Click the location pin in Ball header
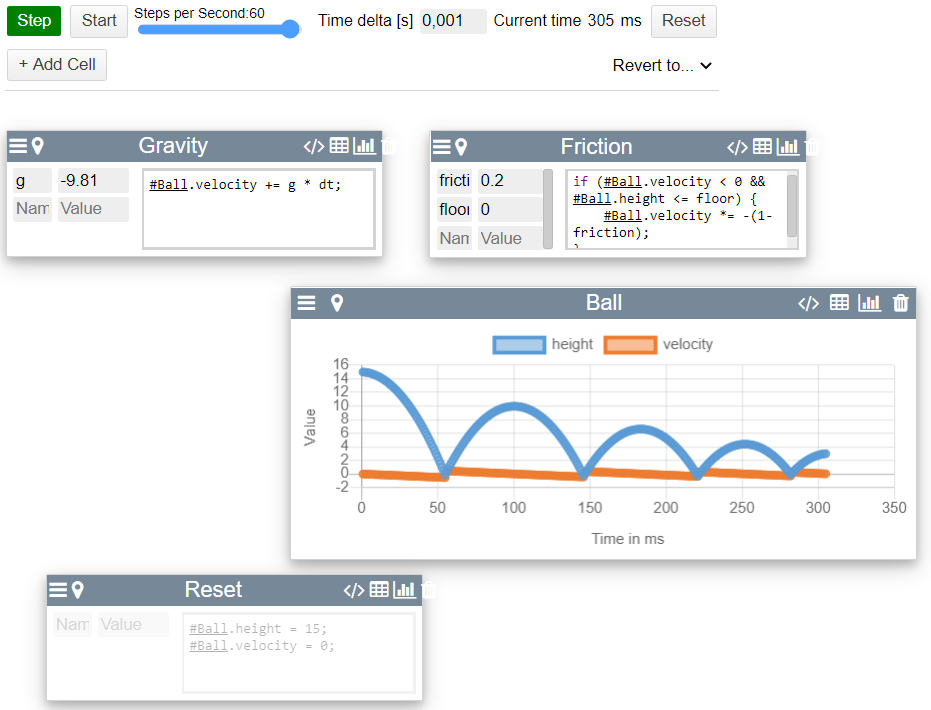931x710 pixels. pos(337,303)
